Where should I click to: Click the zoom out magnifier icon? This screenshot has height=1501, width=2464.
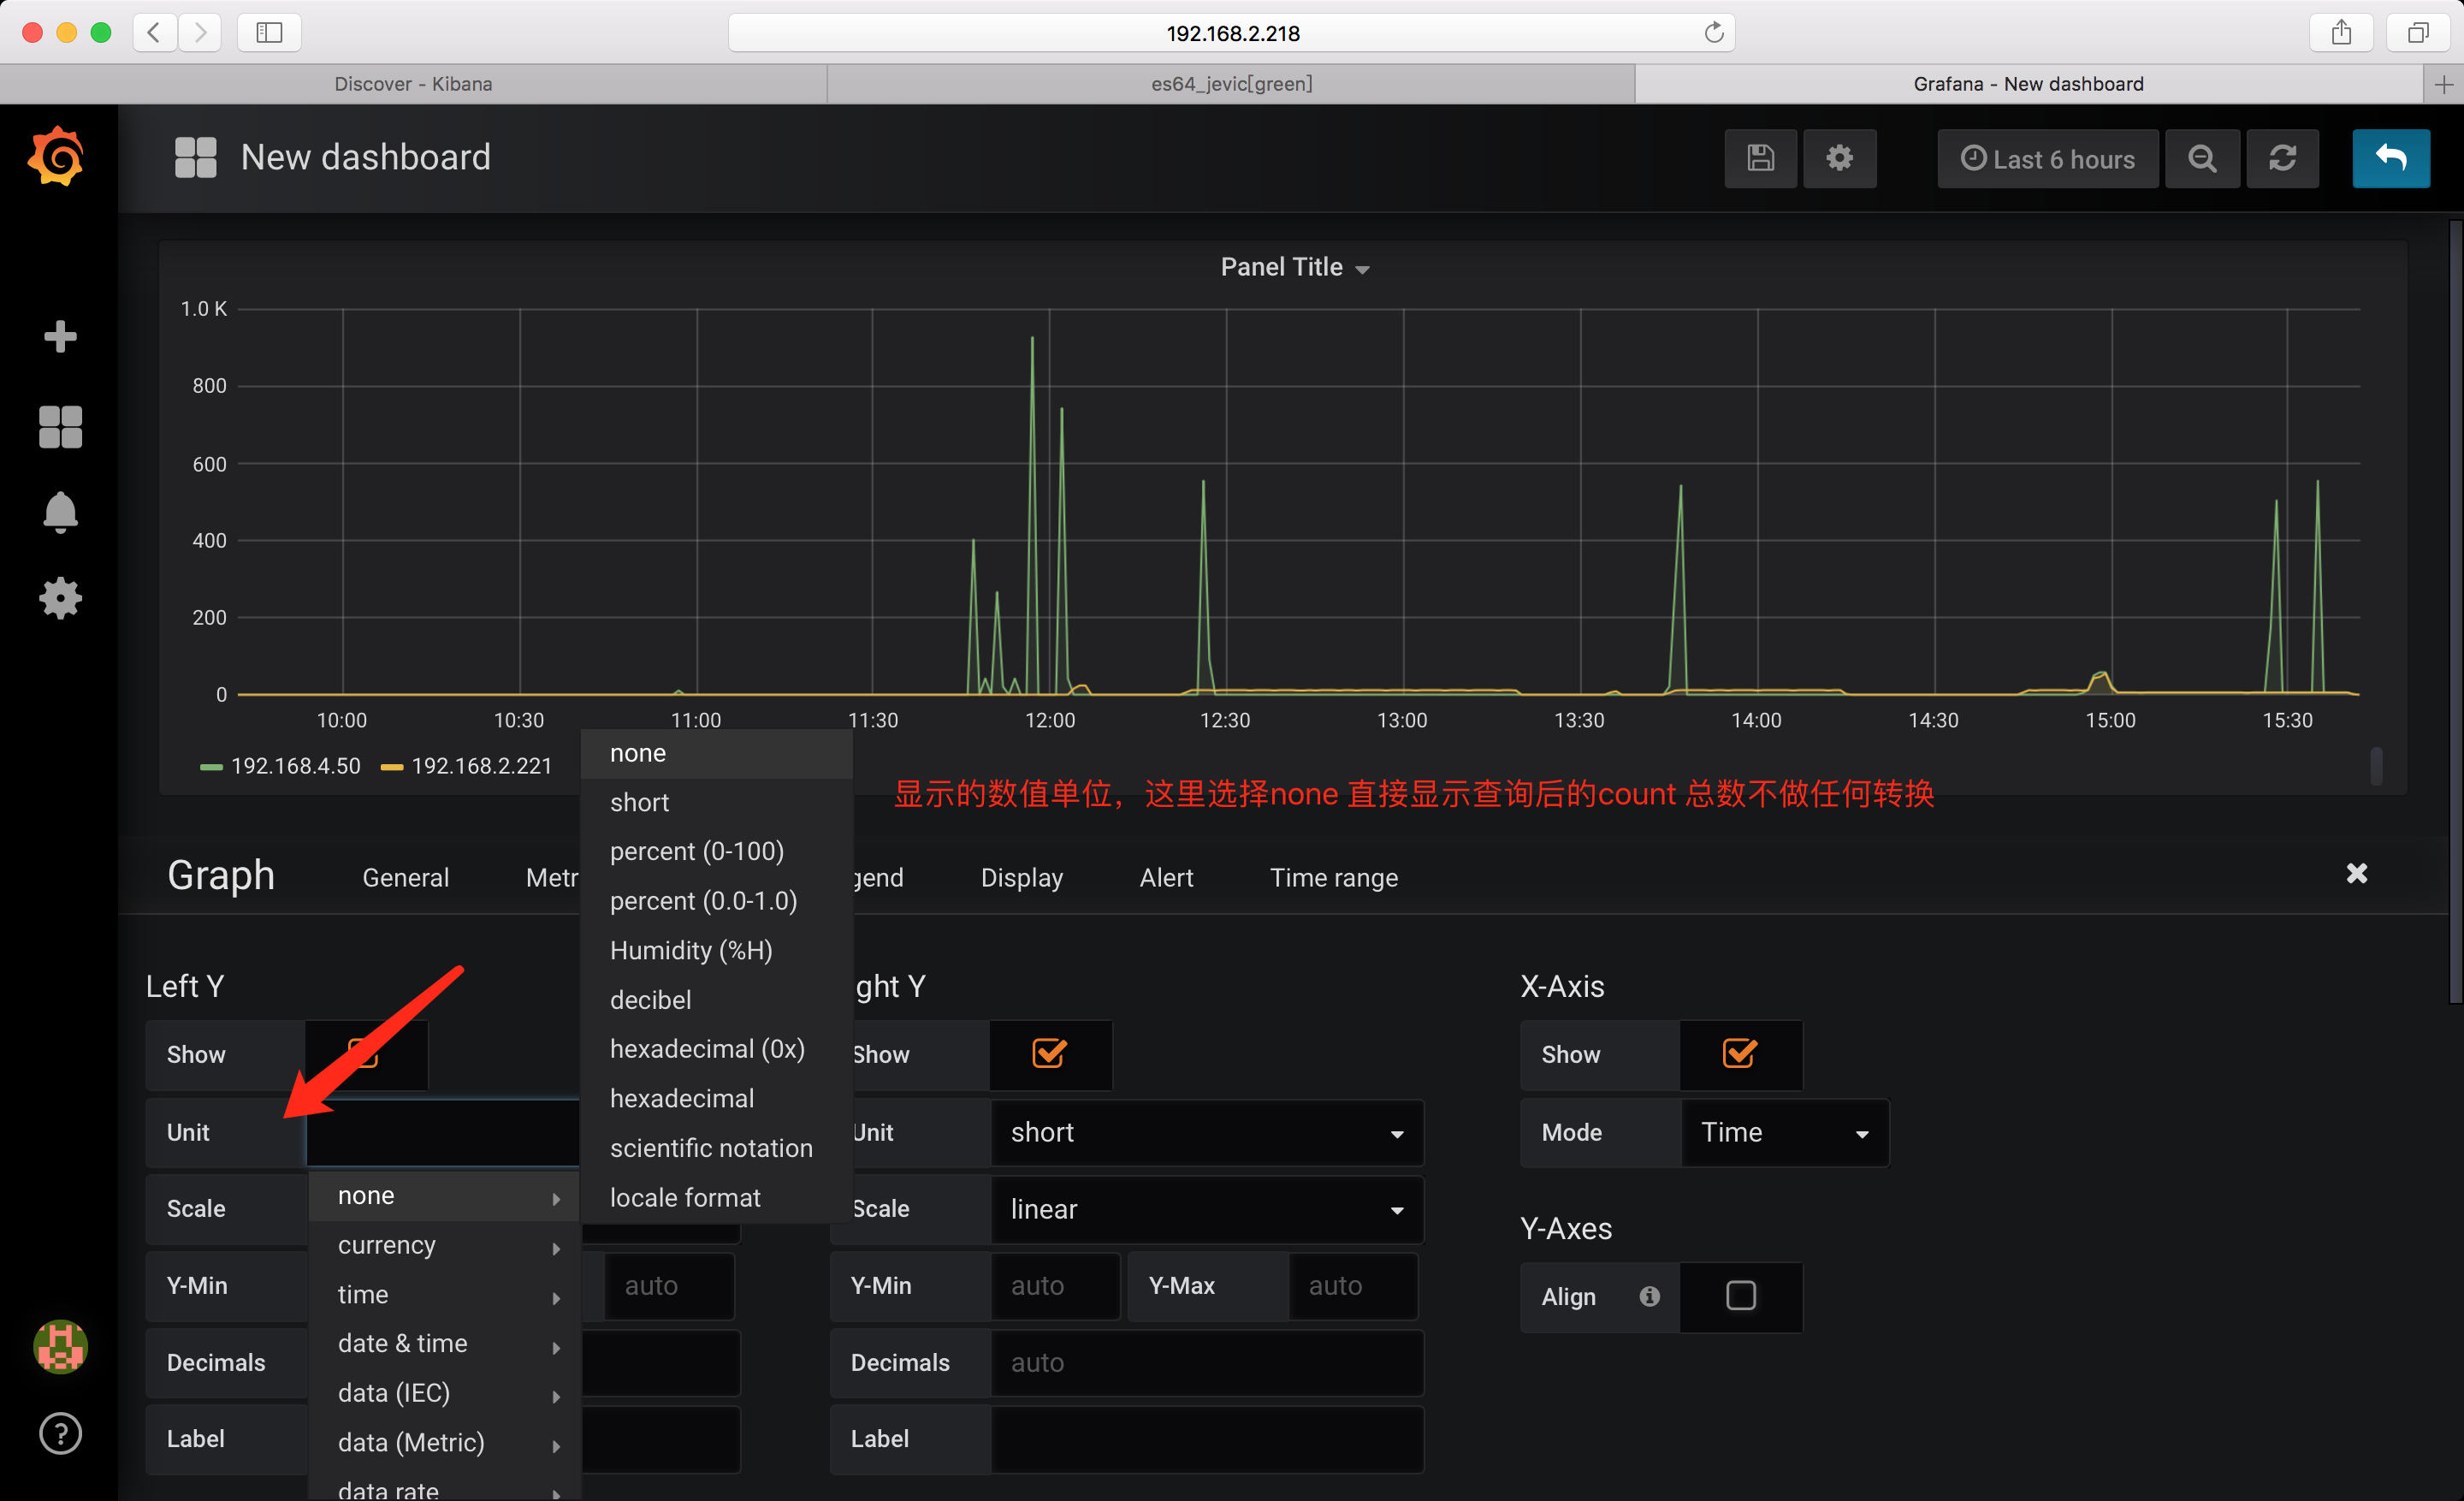click(x=2201, y=158)
